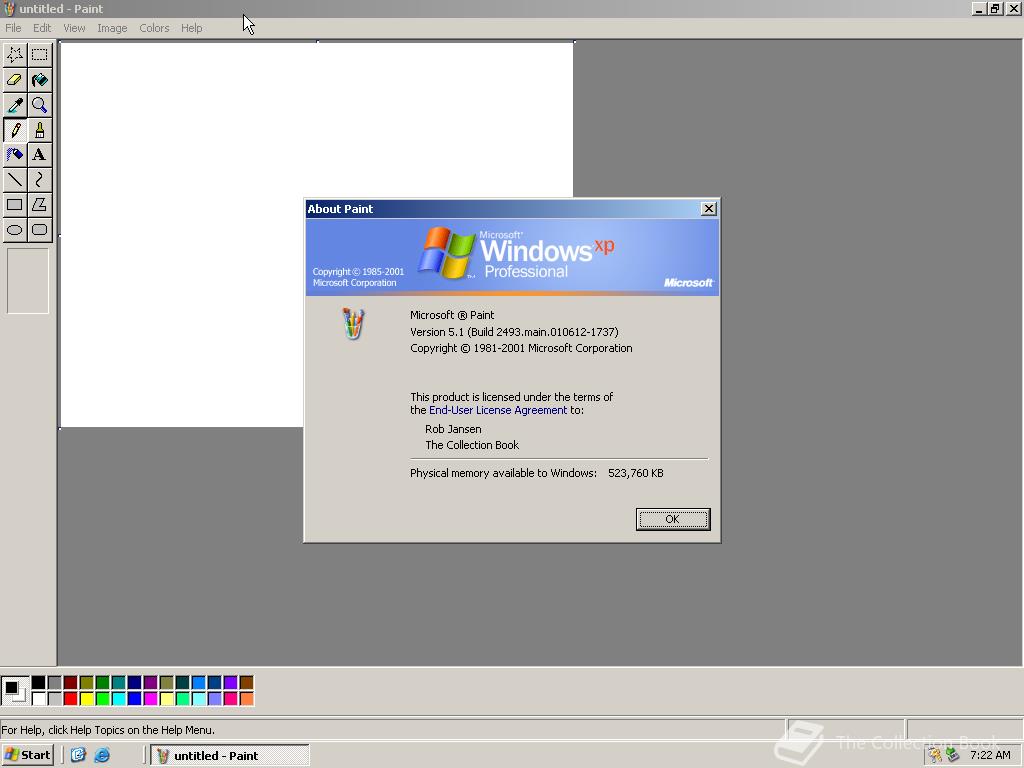
Task: Select the Free-Form Select tool
Action: pyautogui.click(x=14, y=55)
